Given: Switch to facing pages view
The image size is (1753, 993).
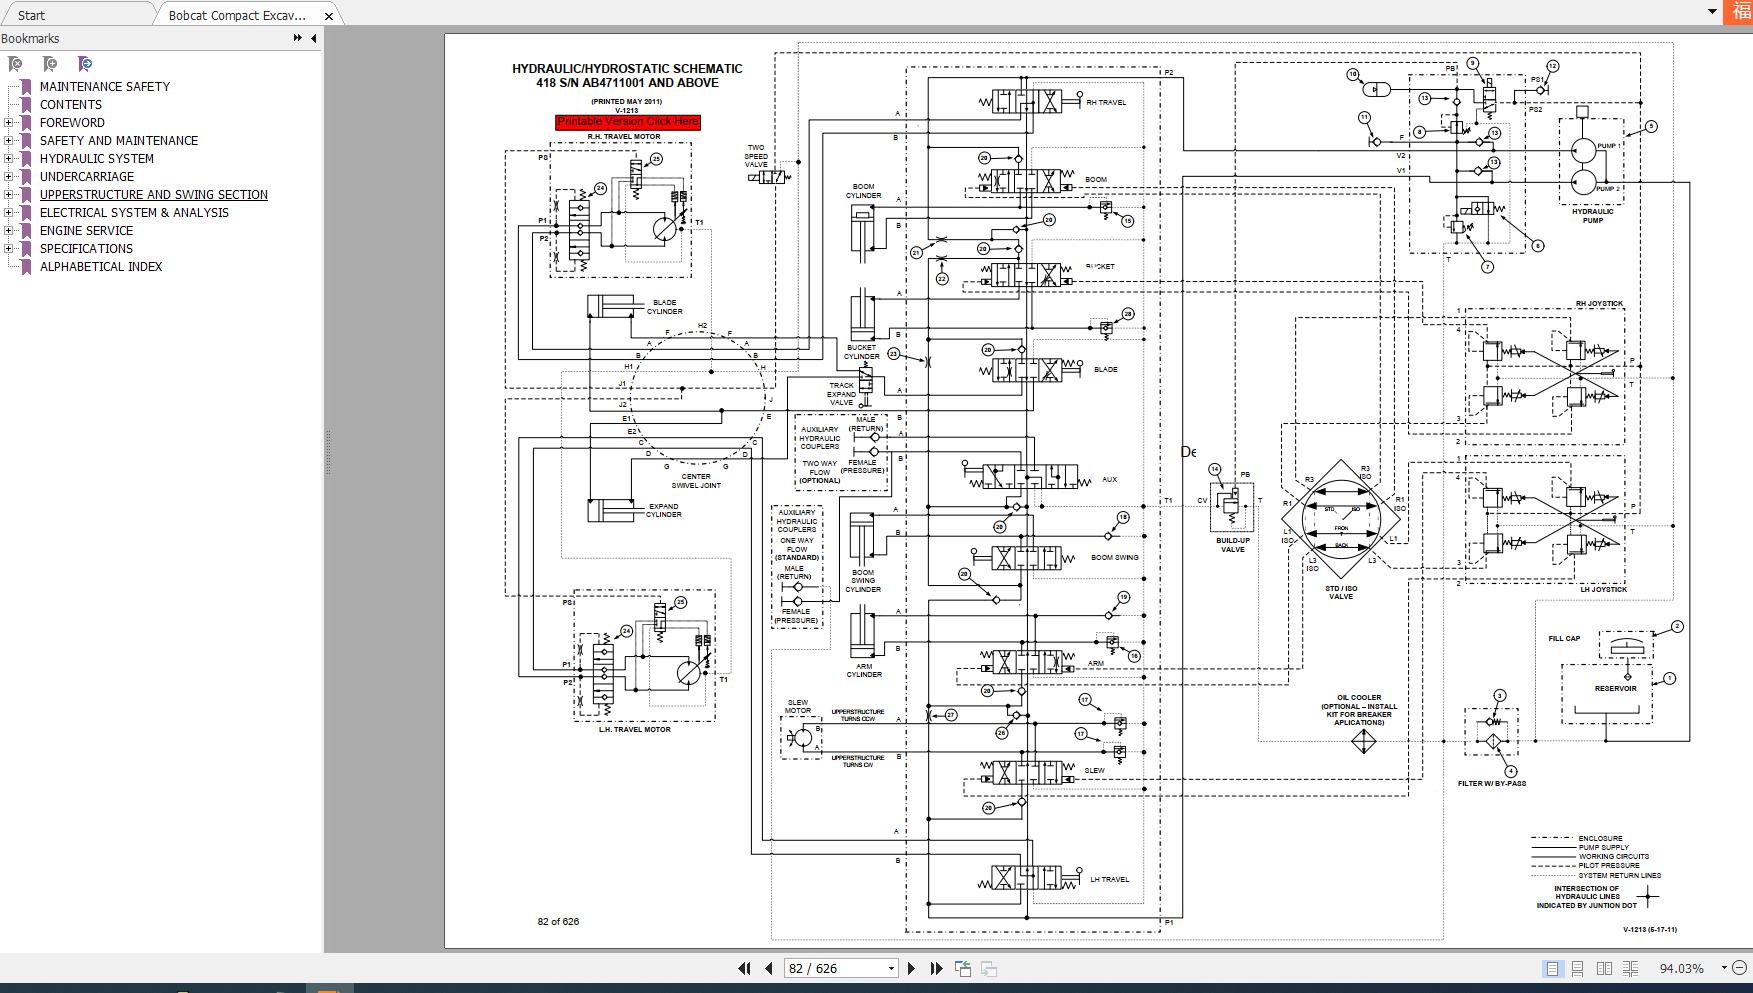Looking at the screenshot, I should point(1604,968).
